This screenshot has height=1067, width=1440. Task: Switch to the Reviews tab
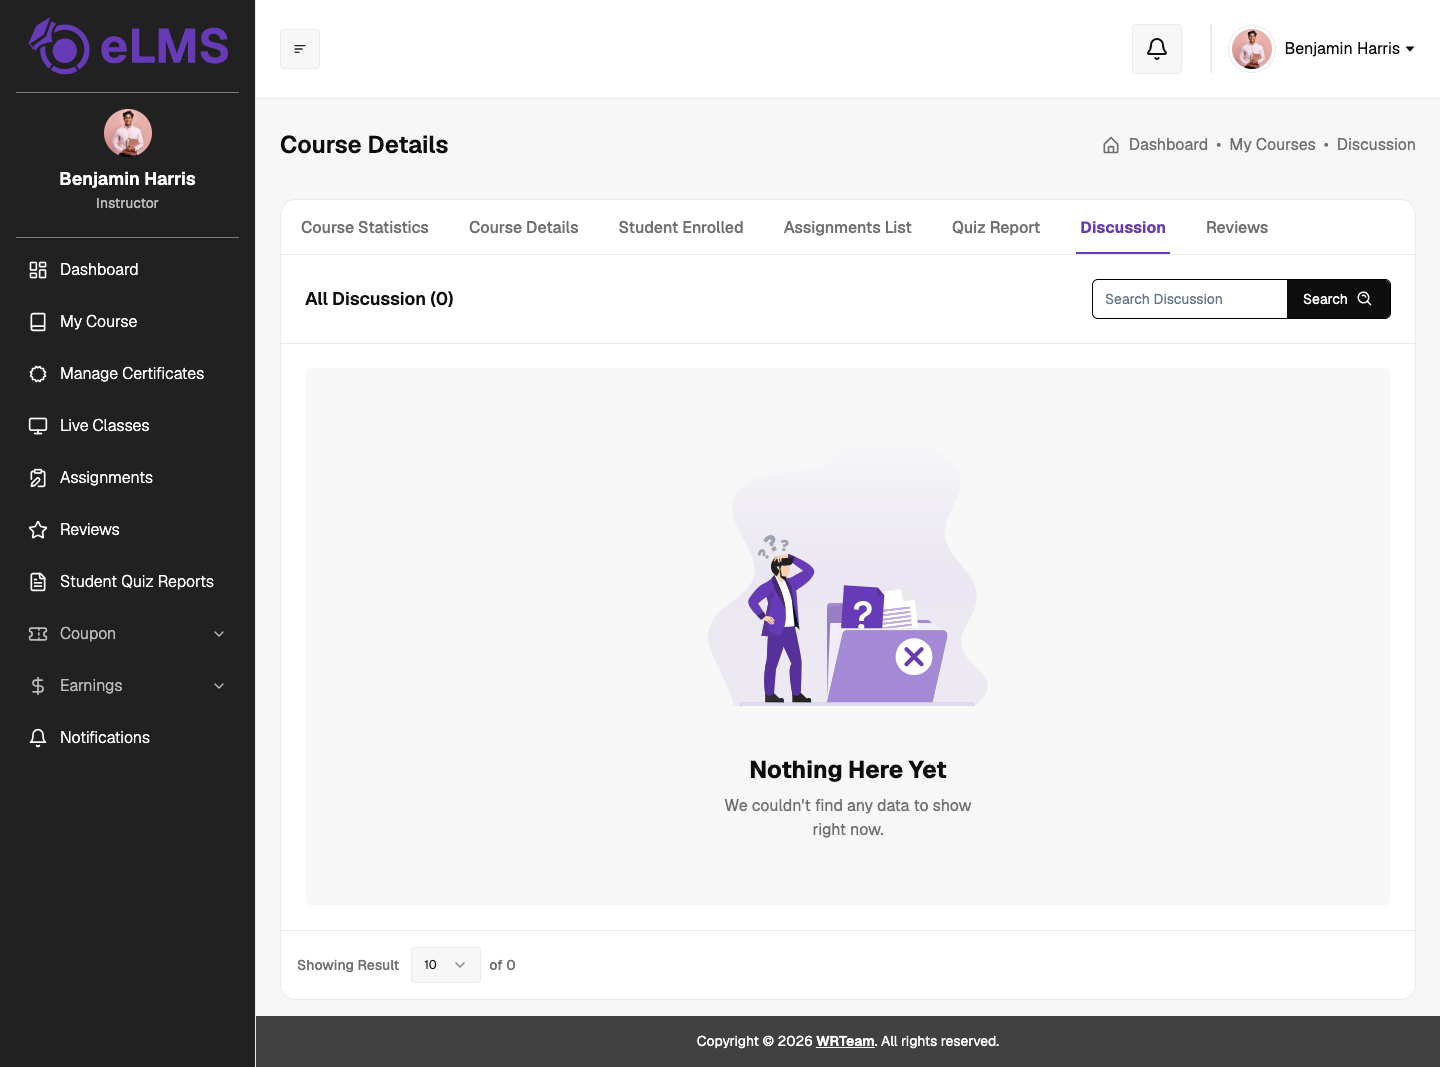1237,228
